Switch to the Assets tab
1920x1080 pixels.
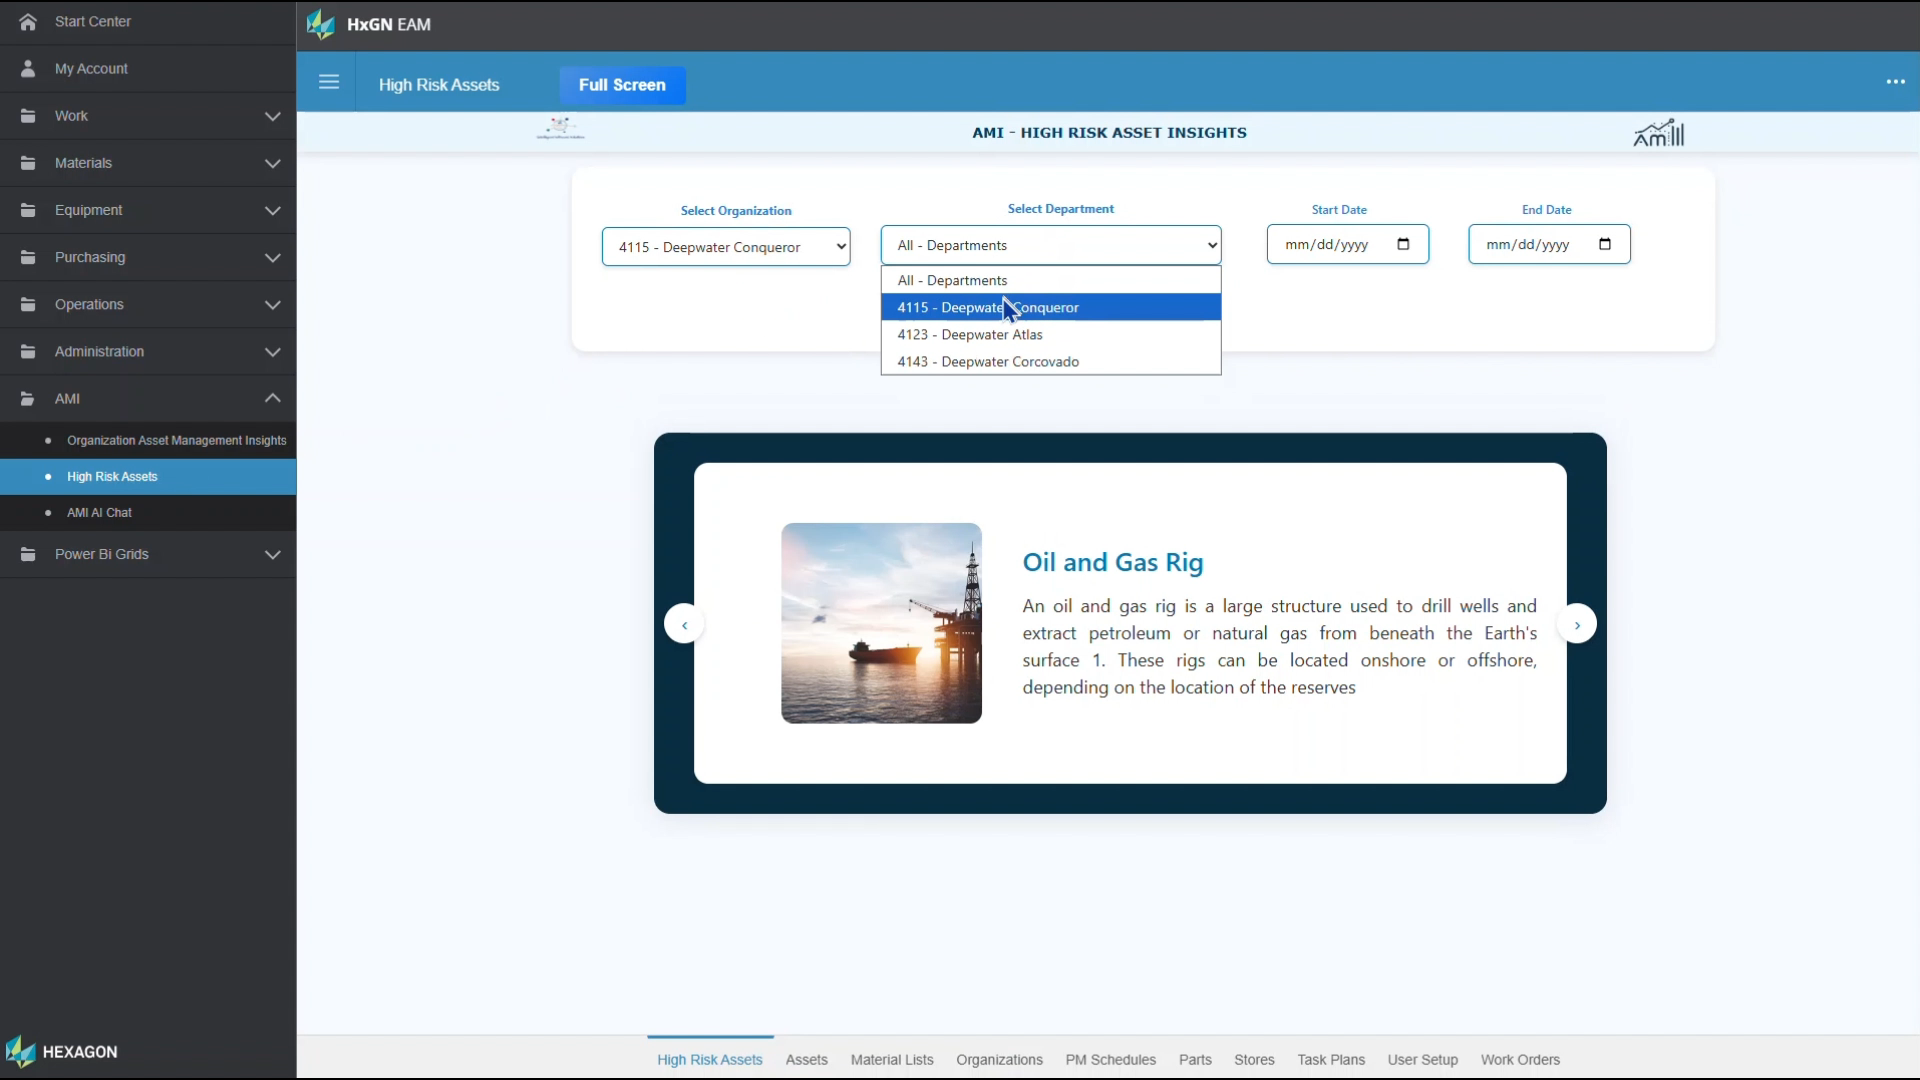pyautogui.click(x=806, y=1059)
